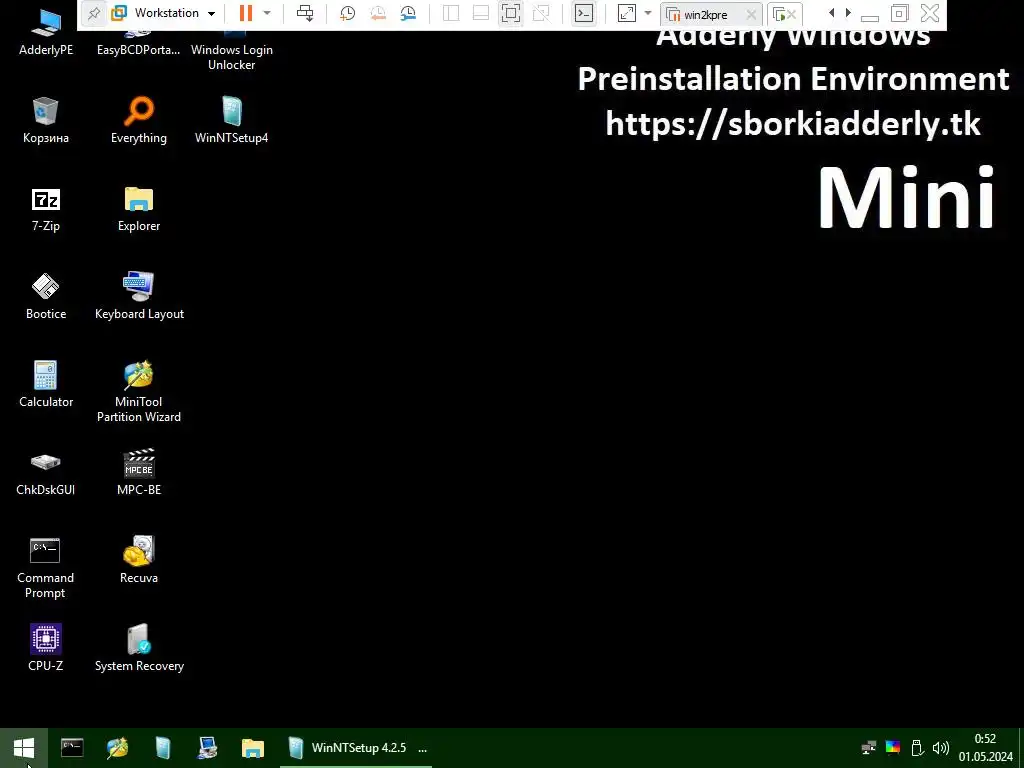This screenshot has height=768, width=1024.
Task: Open the network tray icon
Action: tap(869, 748)
